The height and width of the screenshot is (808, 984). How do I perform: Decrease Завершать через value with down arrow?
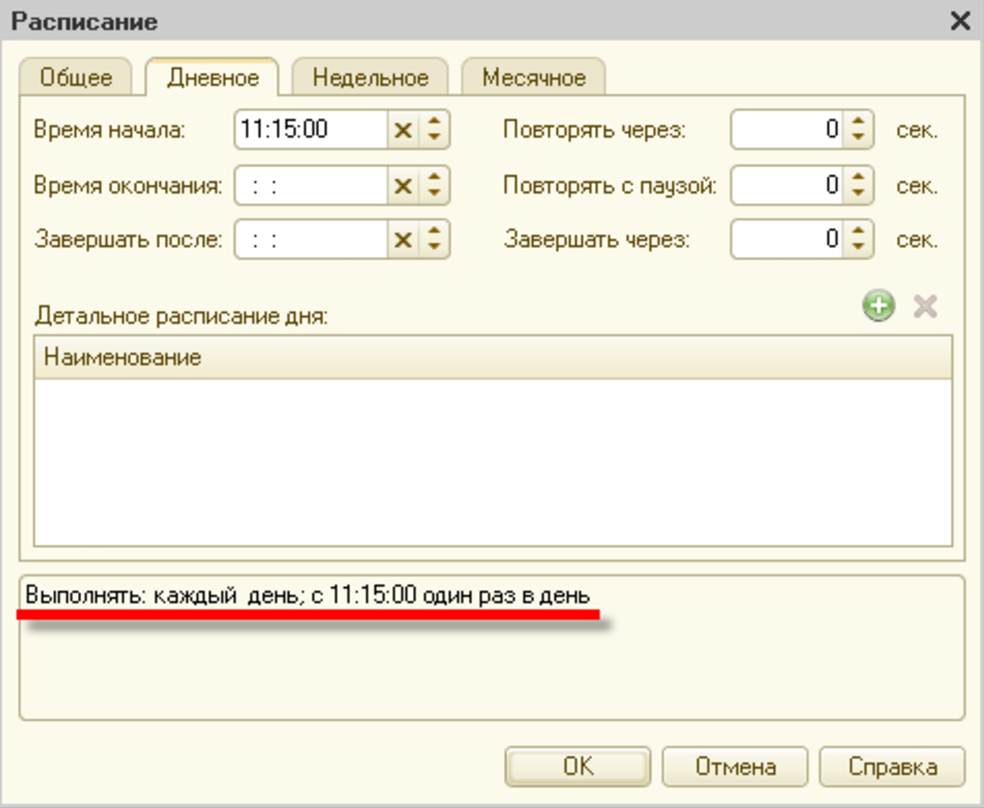coord(858,247)
